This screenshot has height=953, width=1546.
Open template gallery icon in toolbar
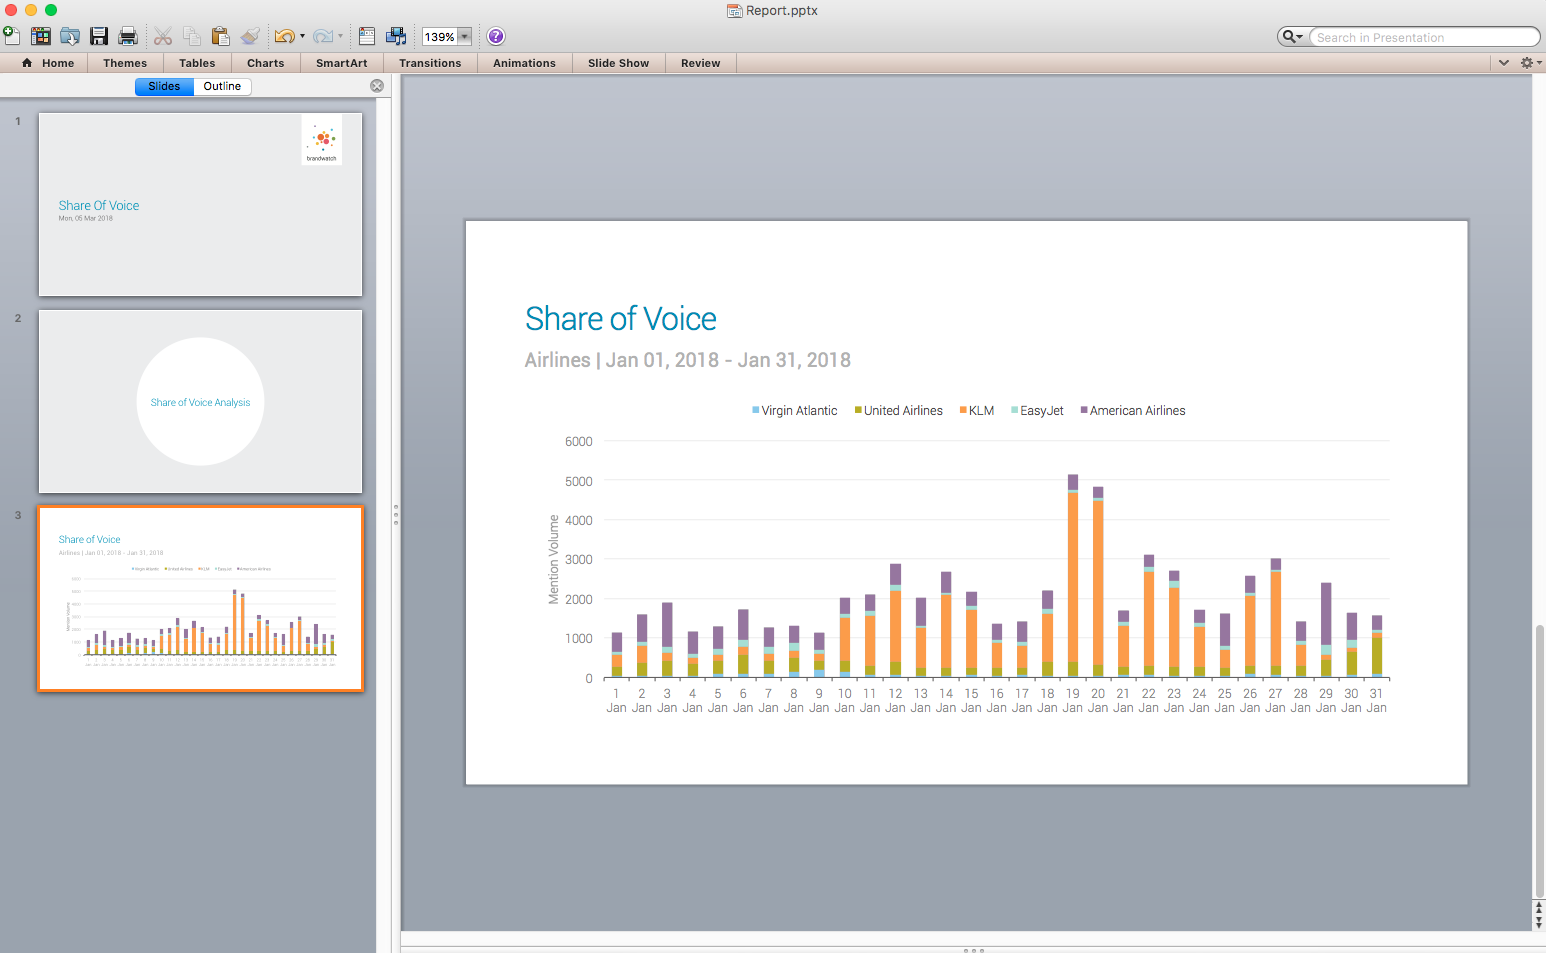(41, 36)
